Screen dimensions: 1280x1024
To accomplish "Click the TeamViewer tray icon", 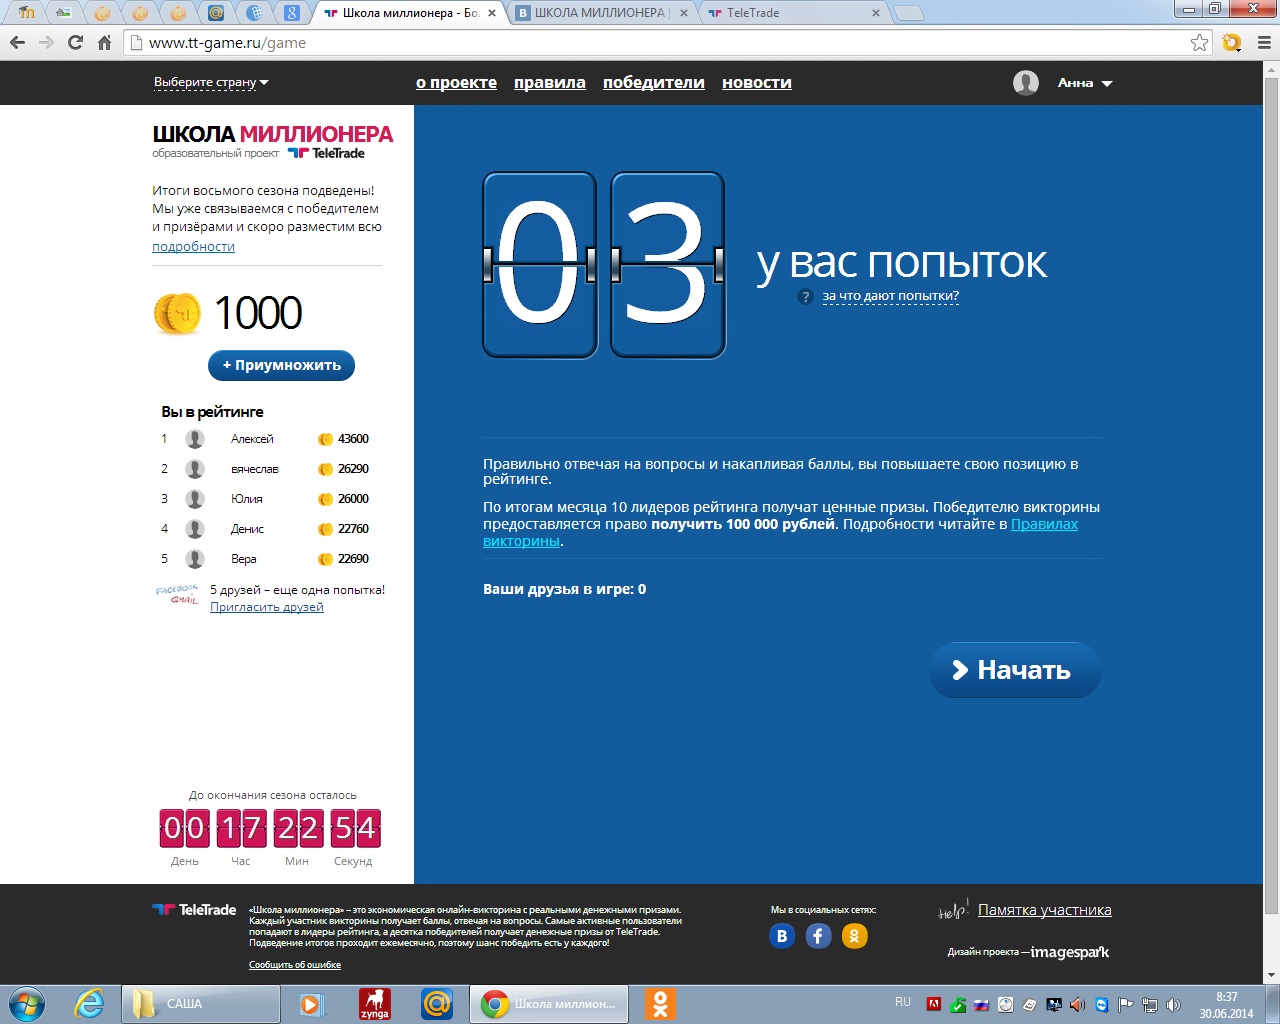I will pos(1102,1004).
